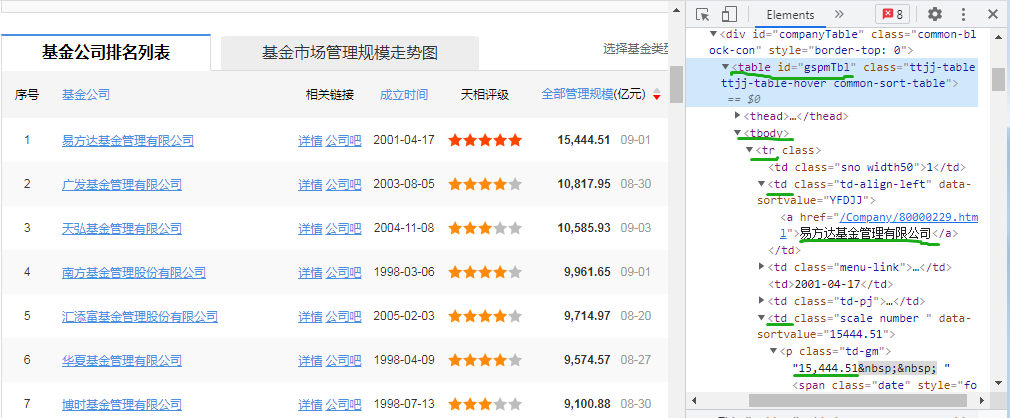Open 广发基金管理有限公司 company link
The width and height of the screenshot is (1010, 418).
coord(122,185)
